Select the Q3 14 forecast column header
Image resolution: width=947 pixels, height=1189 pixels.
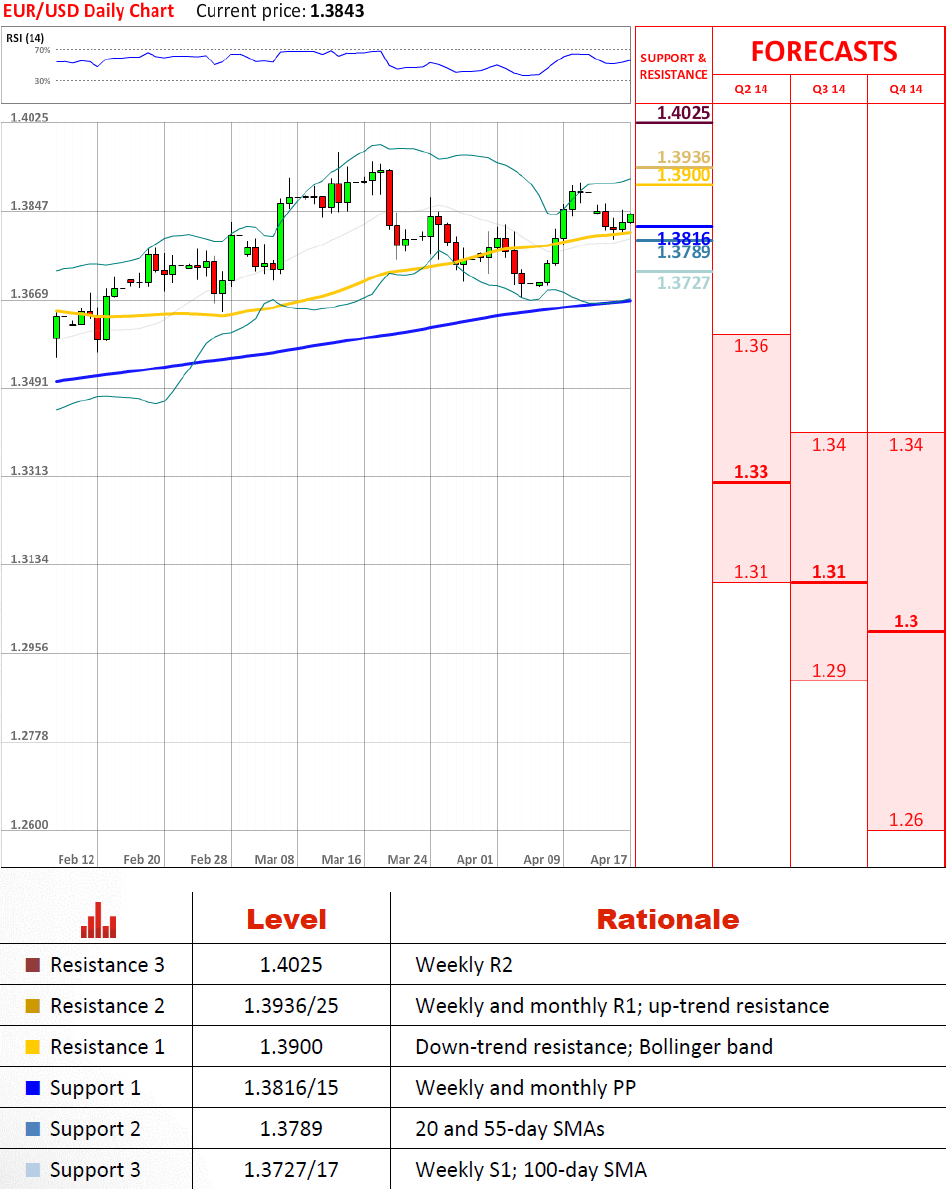[829, 89]
